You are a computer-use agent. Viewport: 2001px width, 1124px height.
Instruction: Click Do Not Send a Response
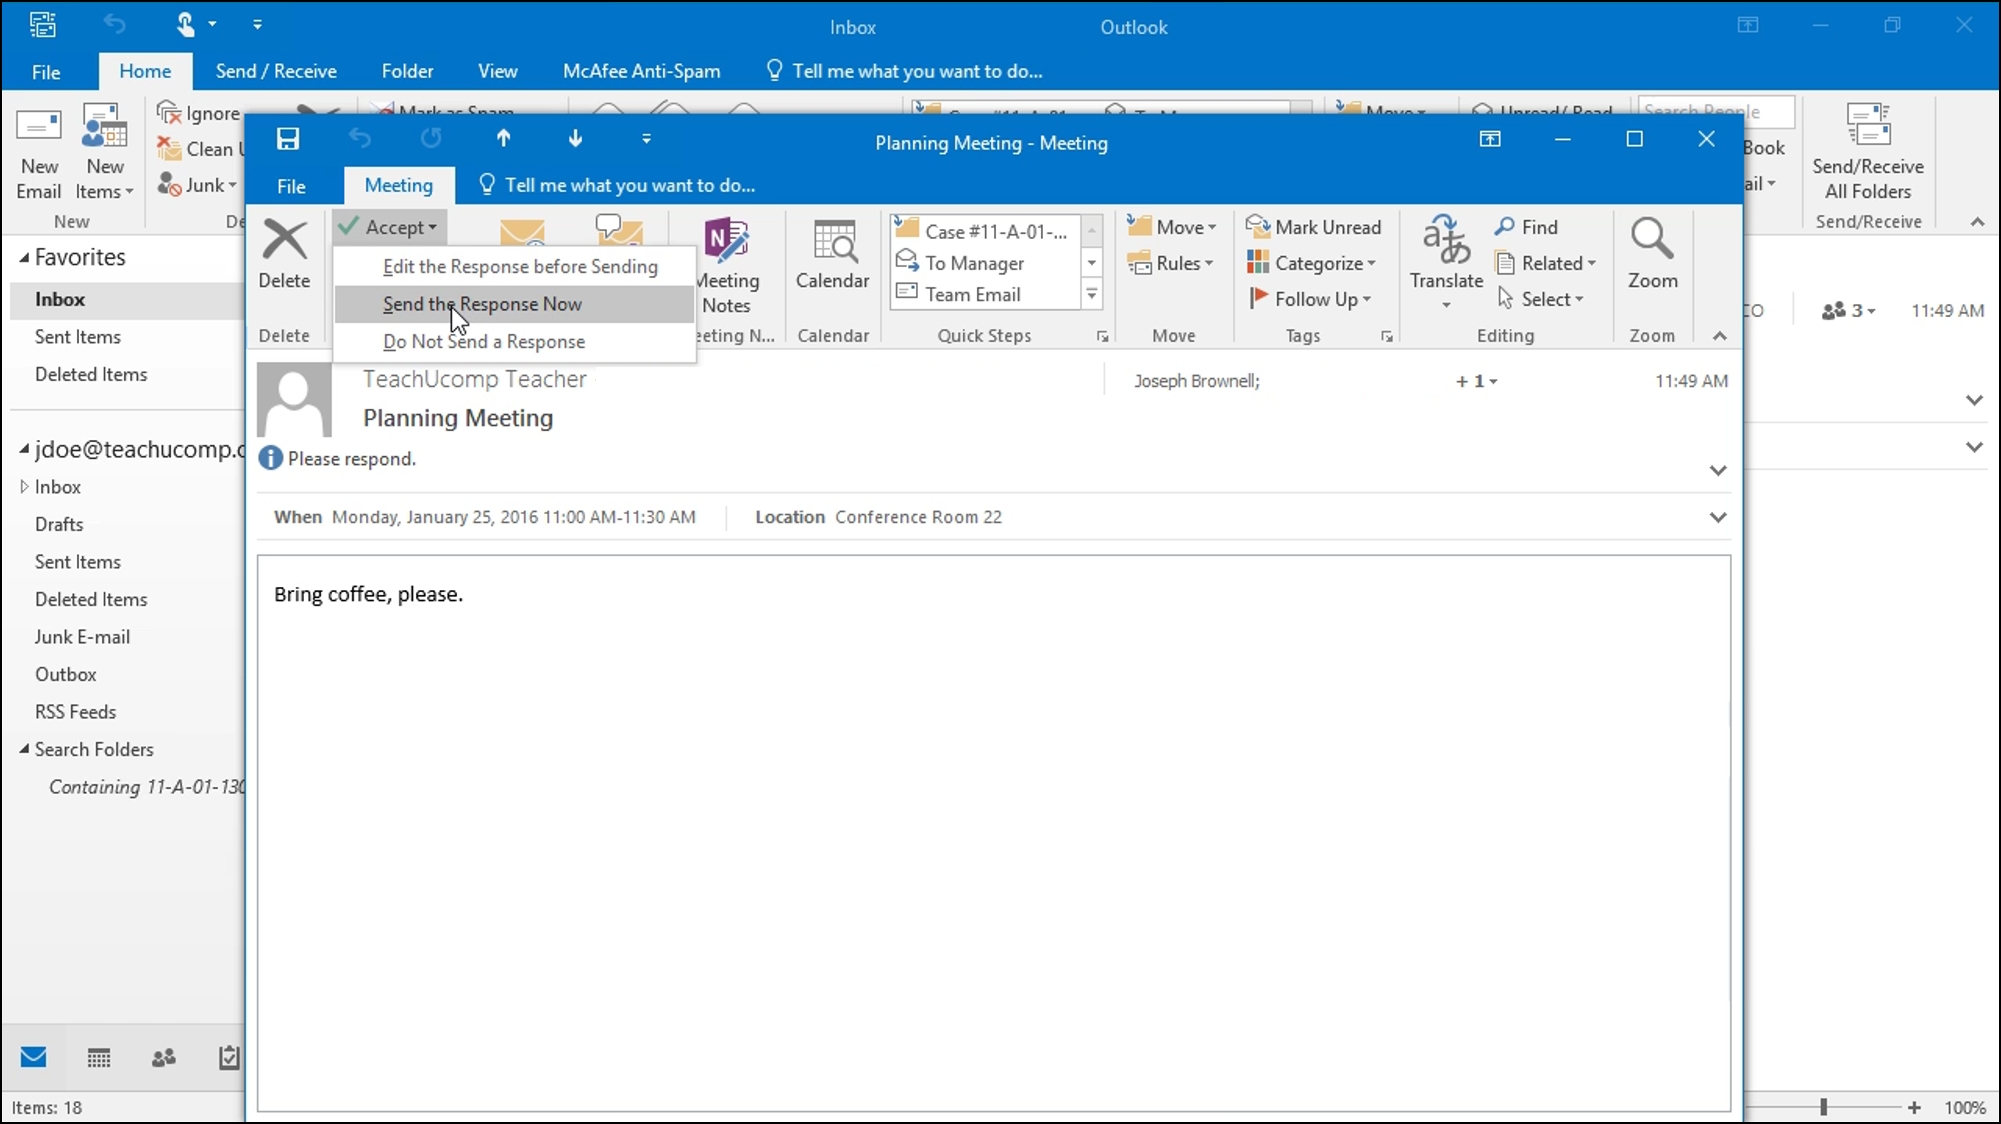(x=484, y=341)
